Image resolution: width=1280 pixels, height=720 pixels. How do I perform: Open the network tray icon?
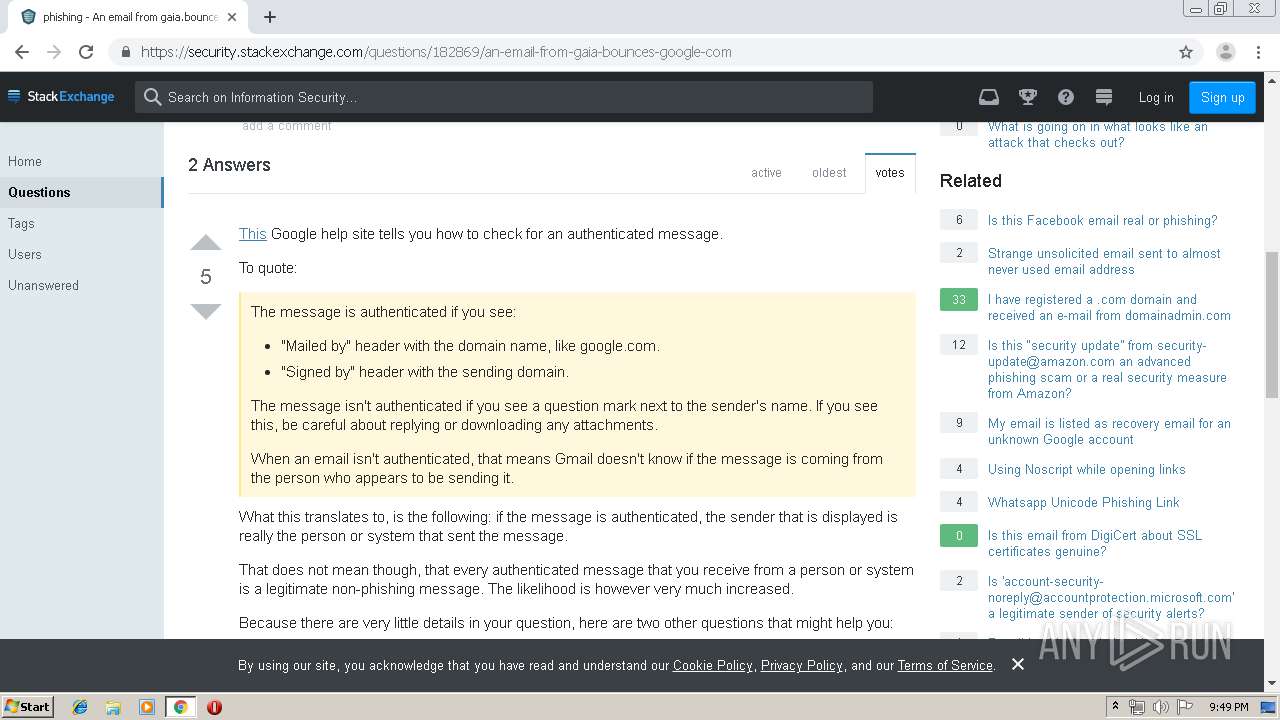click(x=1138, y=707)
